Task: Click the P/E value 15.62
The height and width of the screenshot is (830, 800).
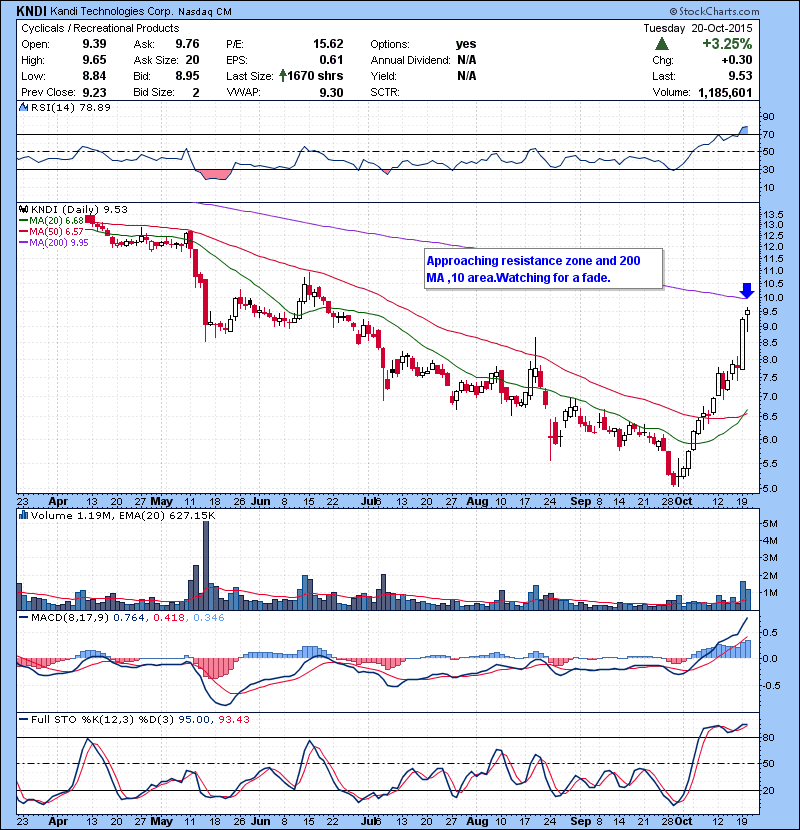Action: pyautogui.click(x=328, y=44)
